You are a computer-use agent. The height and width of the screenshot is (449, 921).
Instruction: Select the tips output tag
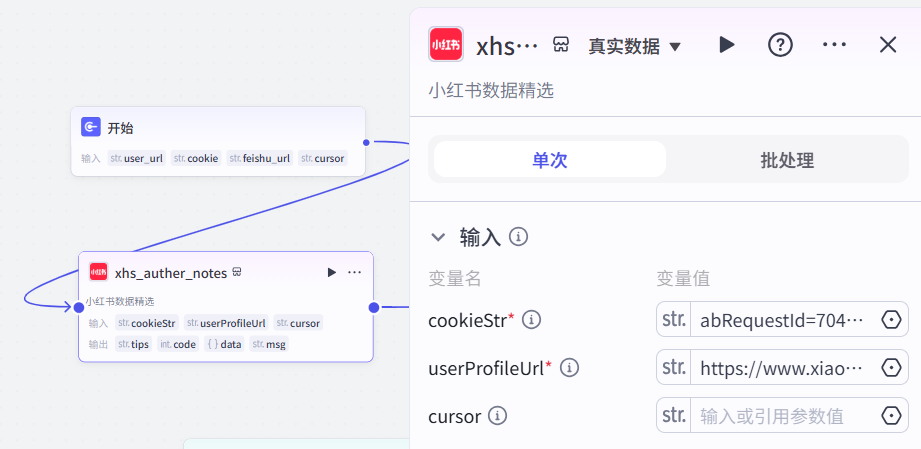click(x=133, y=344)
